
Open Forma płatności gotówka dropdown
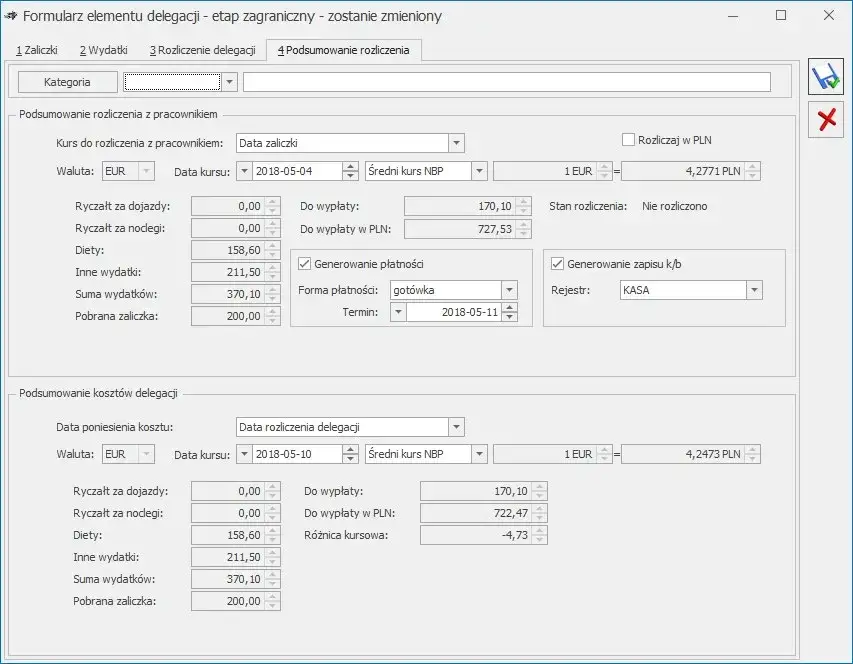point(509,290)
